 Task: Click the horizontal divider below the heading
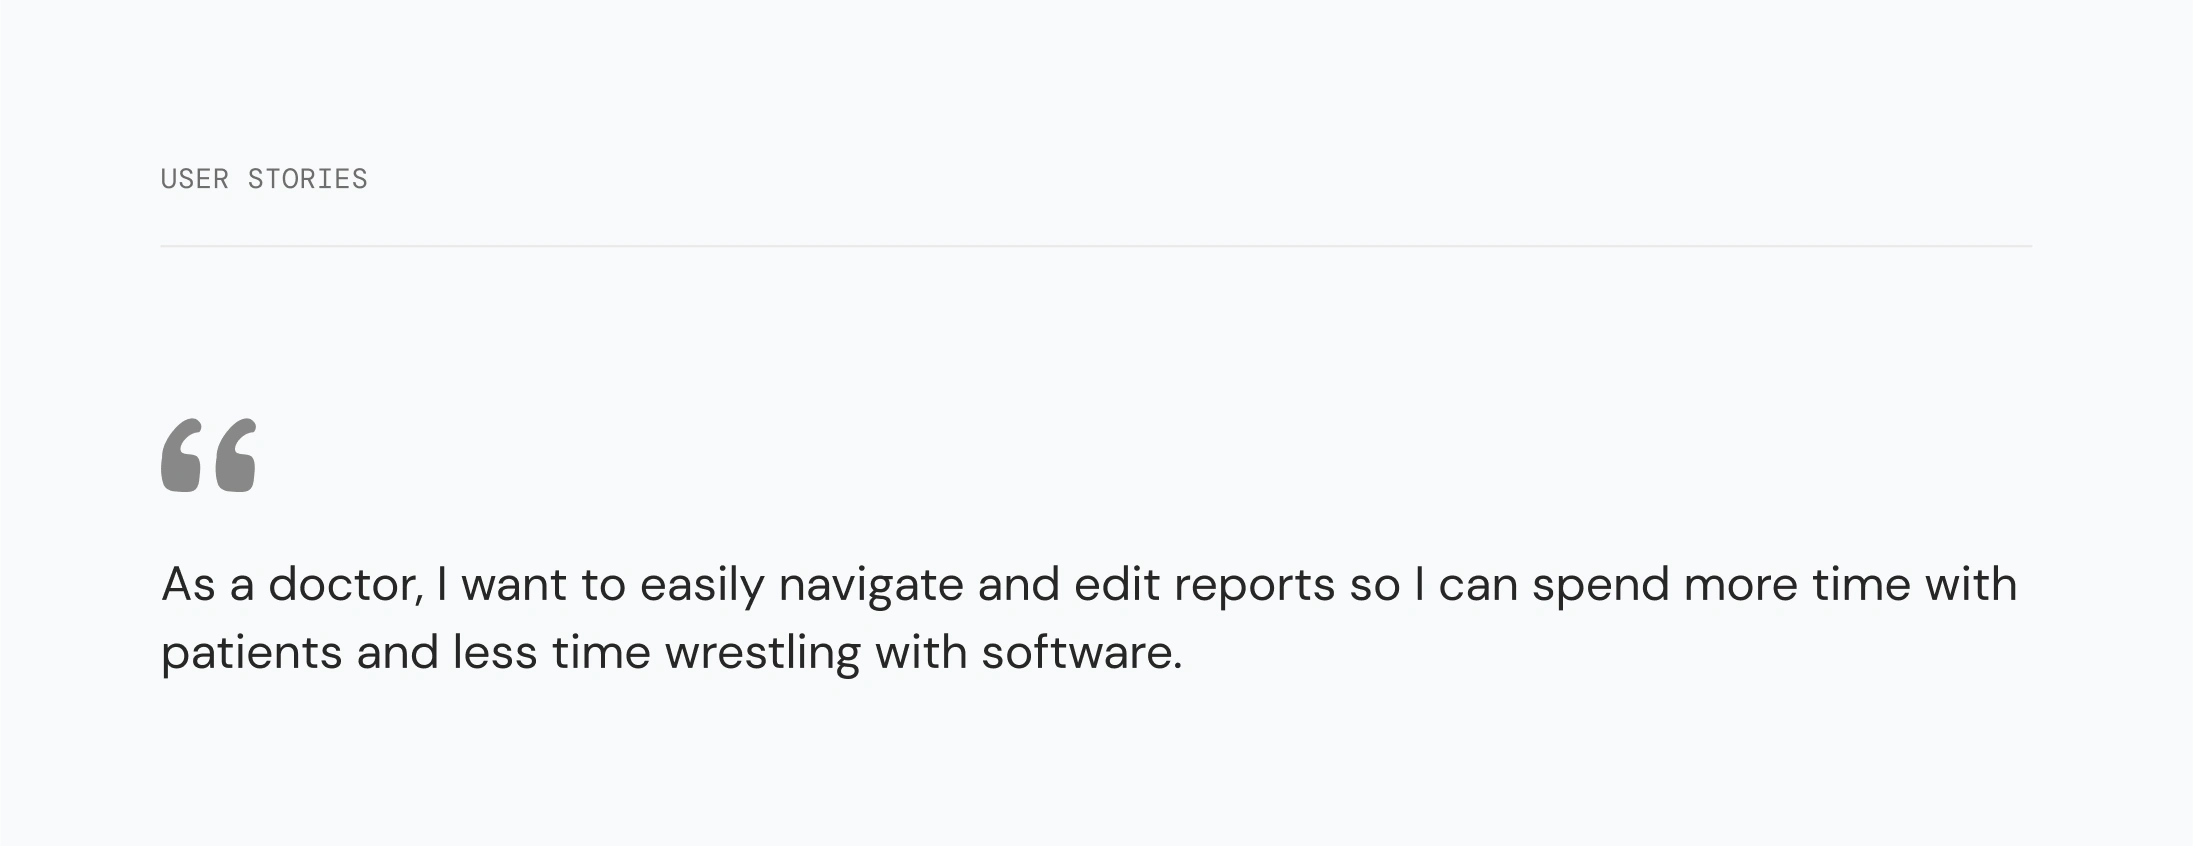pos(1095,245)
